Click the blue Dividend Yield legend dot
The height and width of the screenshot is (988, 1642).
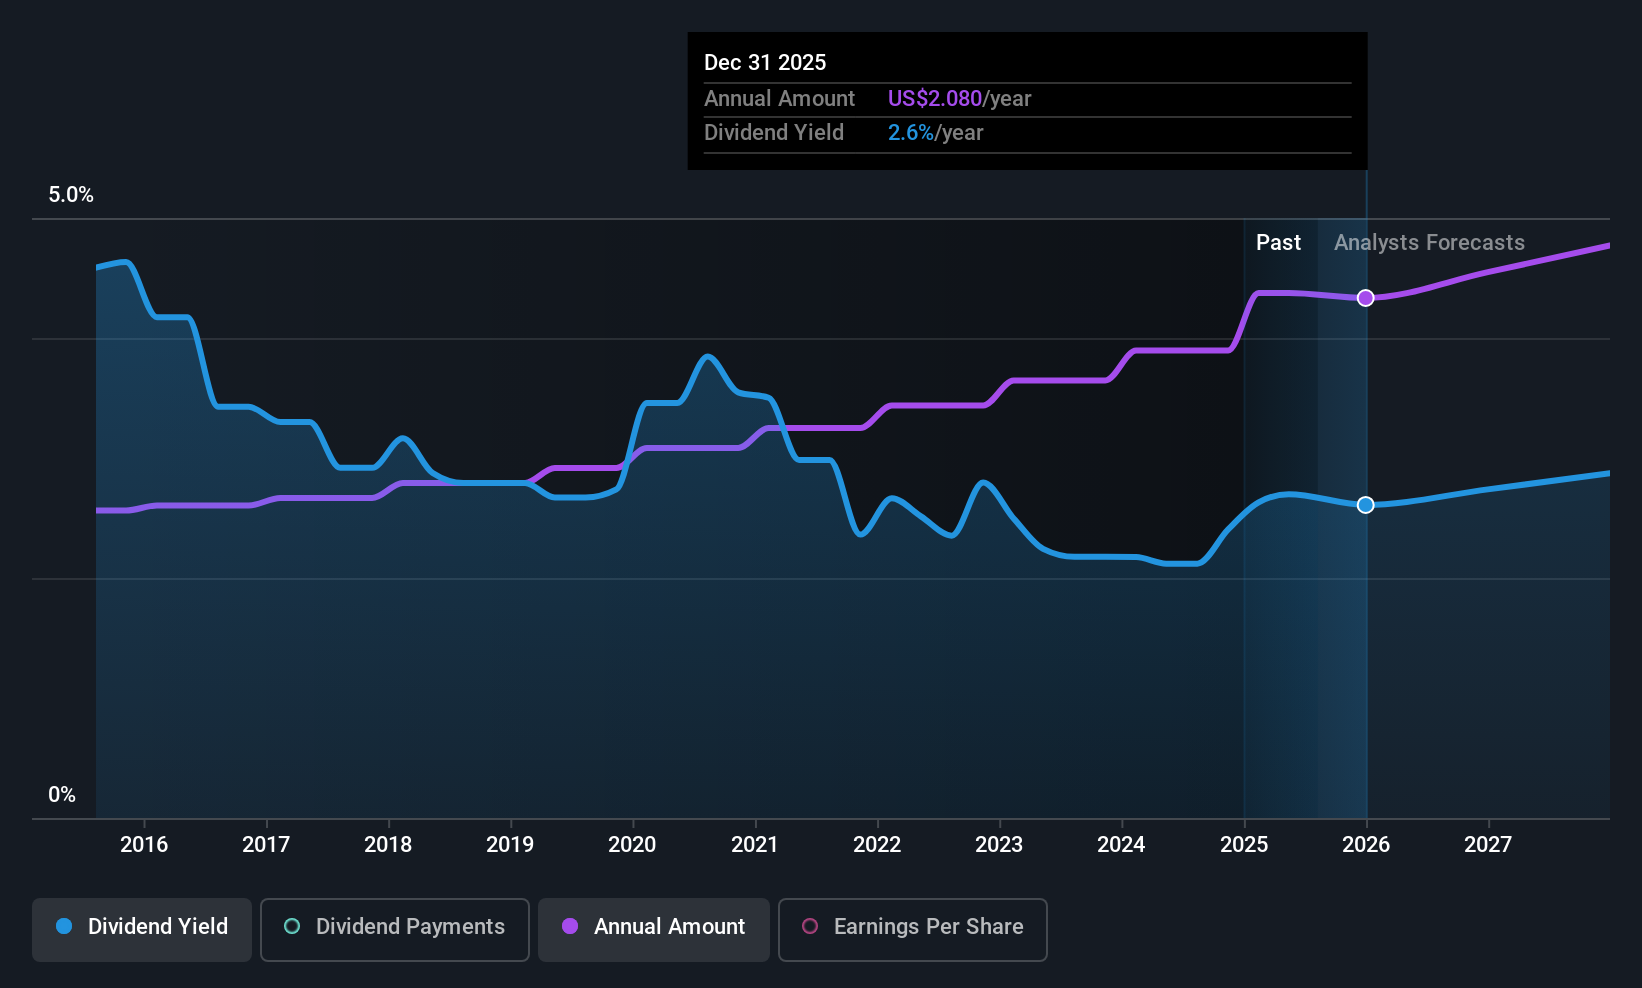coord(64,926)
